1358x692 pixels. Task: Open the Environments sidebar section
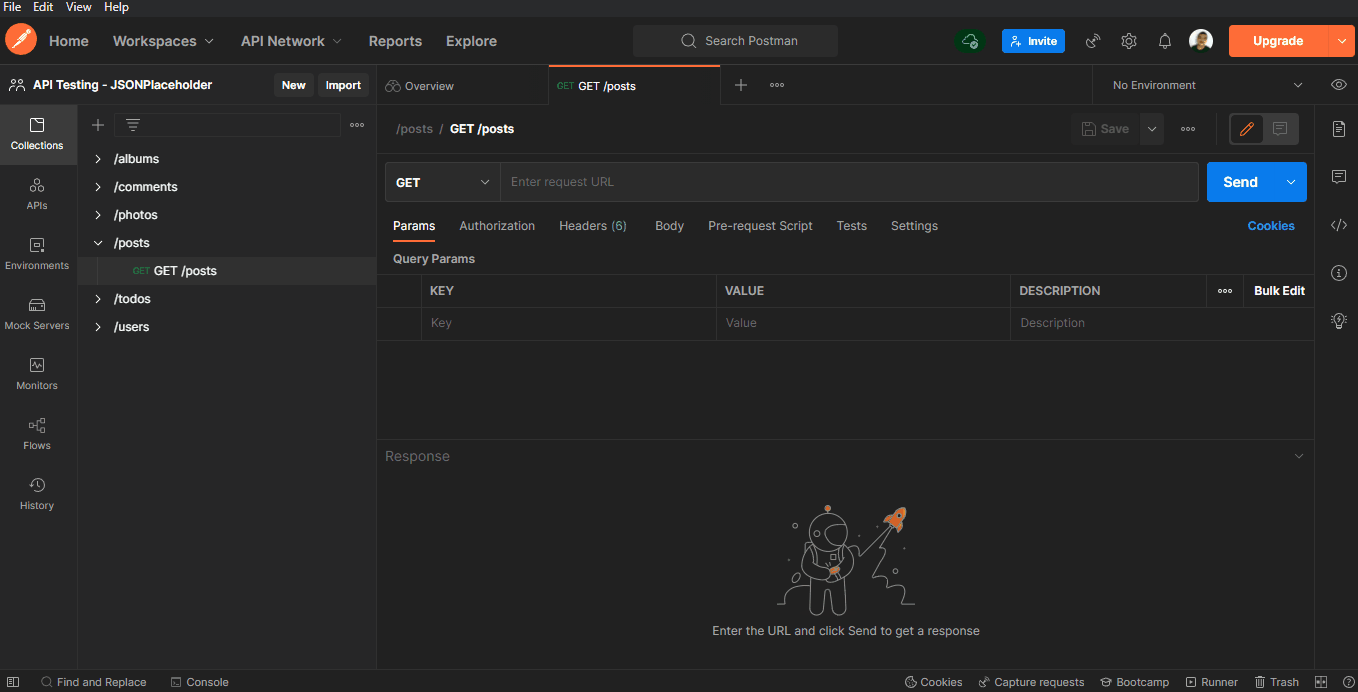[37, 254]
